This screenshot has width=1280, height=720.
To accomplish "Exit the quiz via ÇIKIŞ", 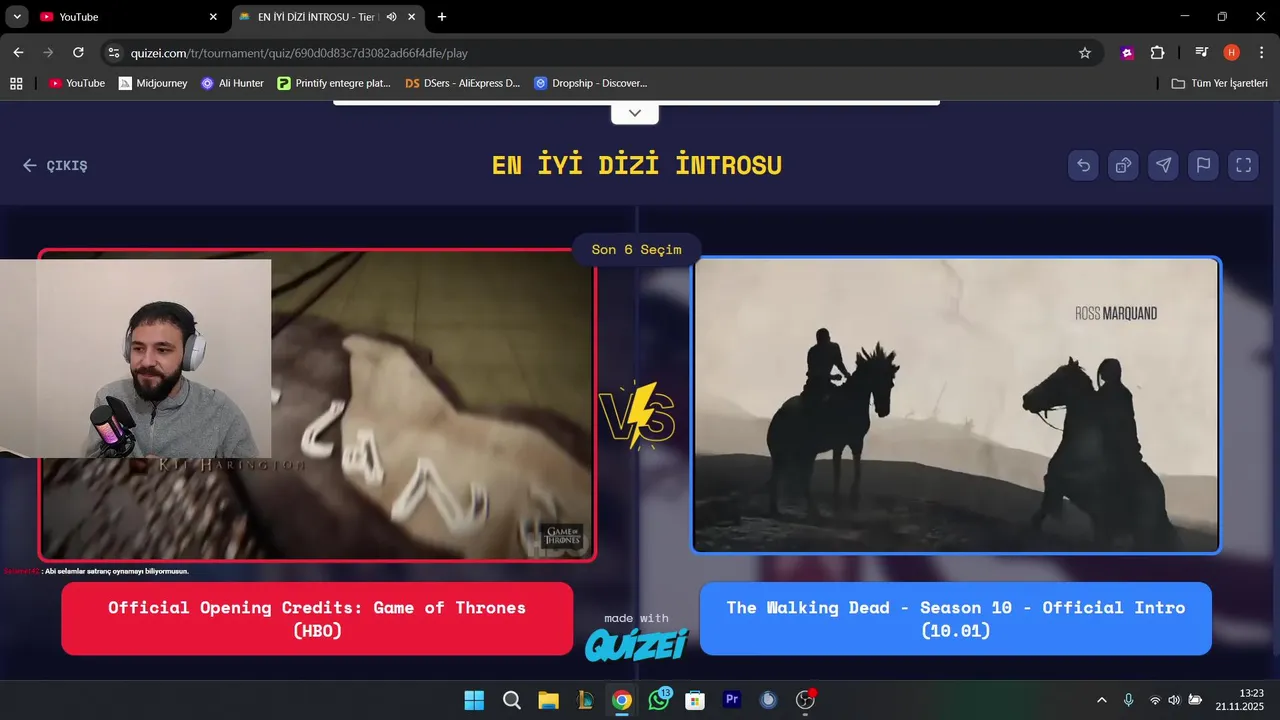I will (55, 166).
